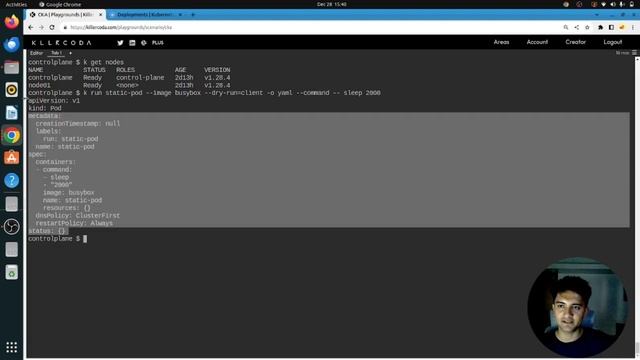The width and height of the screenshot is (640, 360).
Task: Switch to the Editor tab
Action: pyautogui.click(x=36, y=53)
